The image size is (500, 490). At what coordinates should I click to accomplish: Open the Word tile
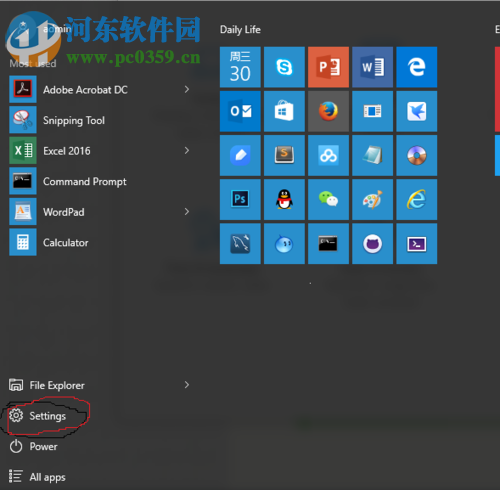click(x=372, y=67)
